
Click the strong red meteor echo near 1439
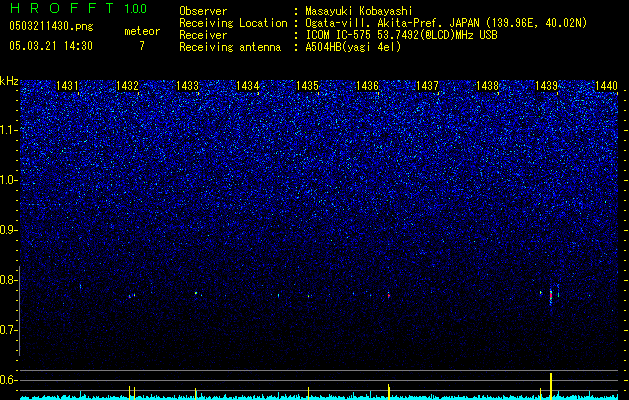(x=551, y=297)
